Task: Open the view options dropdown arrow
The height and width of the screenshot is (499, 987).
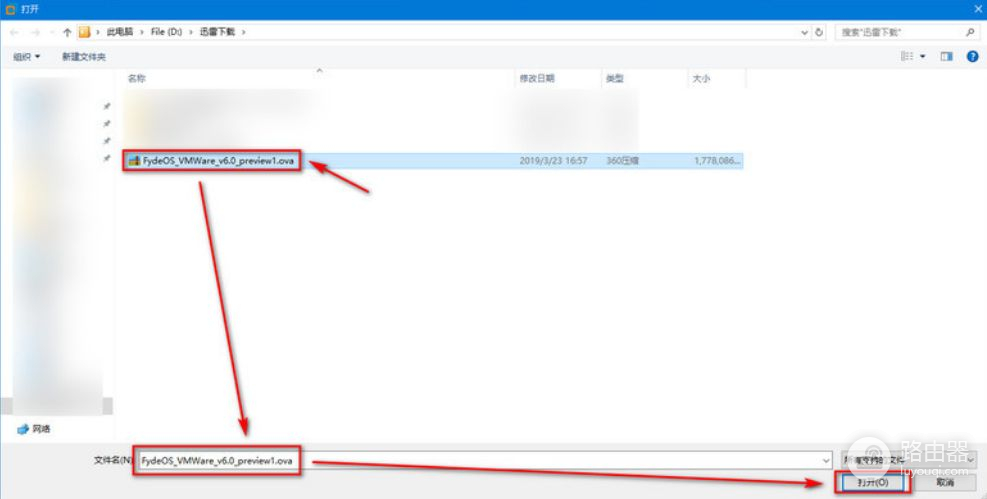Action: [923, 57]
